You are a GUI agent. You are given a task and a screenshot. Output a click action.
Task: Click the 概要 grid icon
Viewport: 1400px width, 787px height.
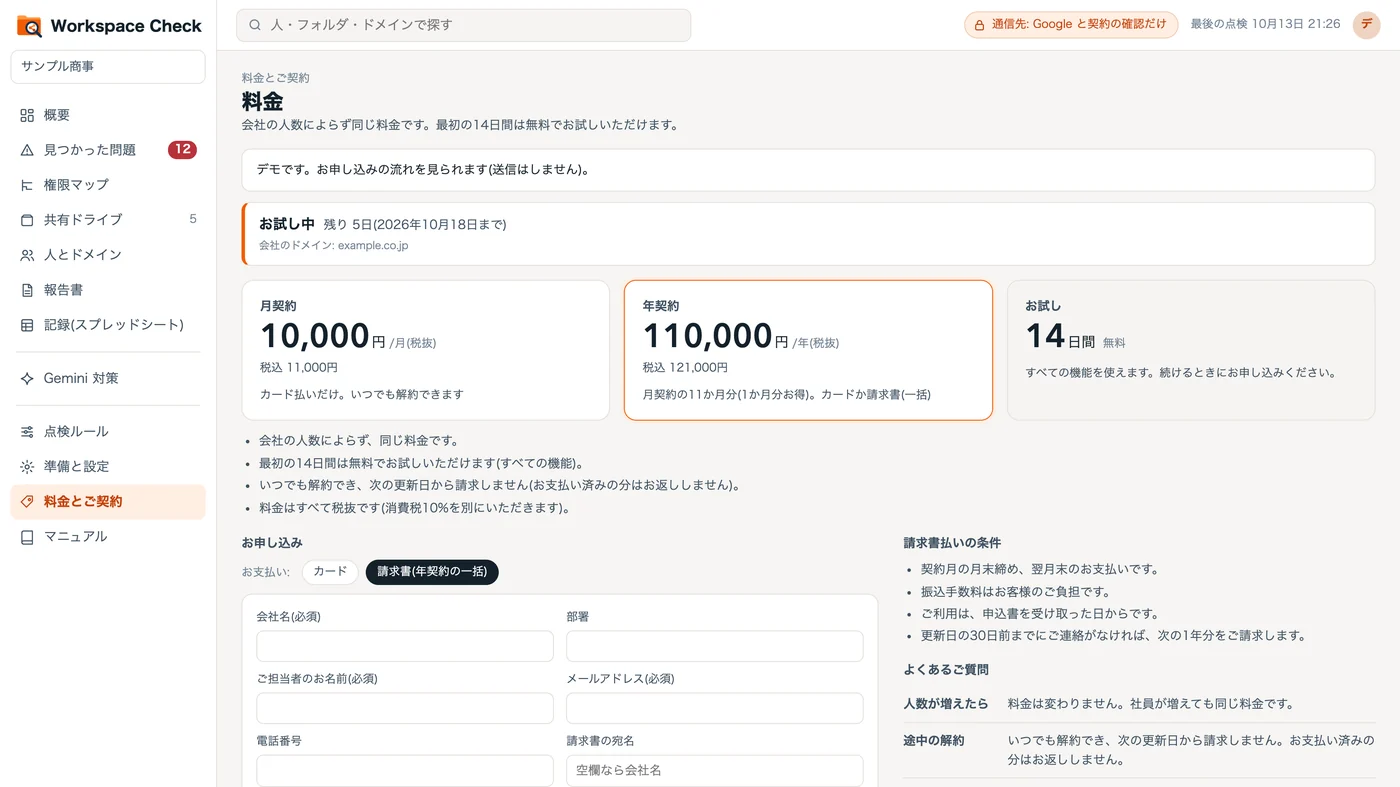click(x=27, y=115)
